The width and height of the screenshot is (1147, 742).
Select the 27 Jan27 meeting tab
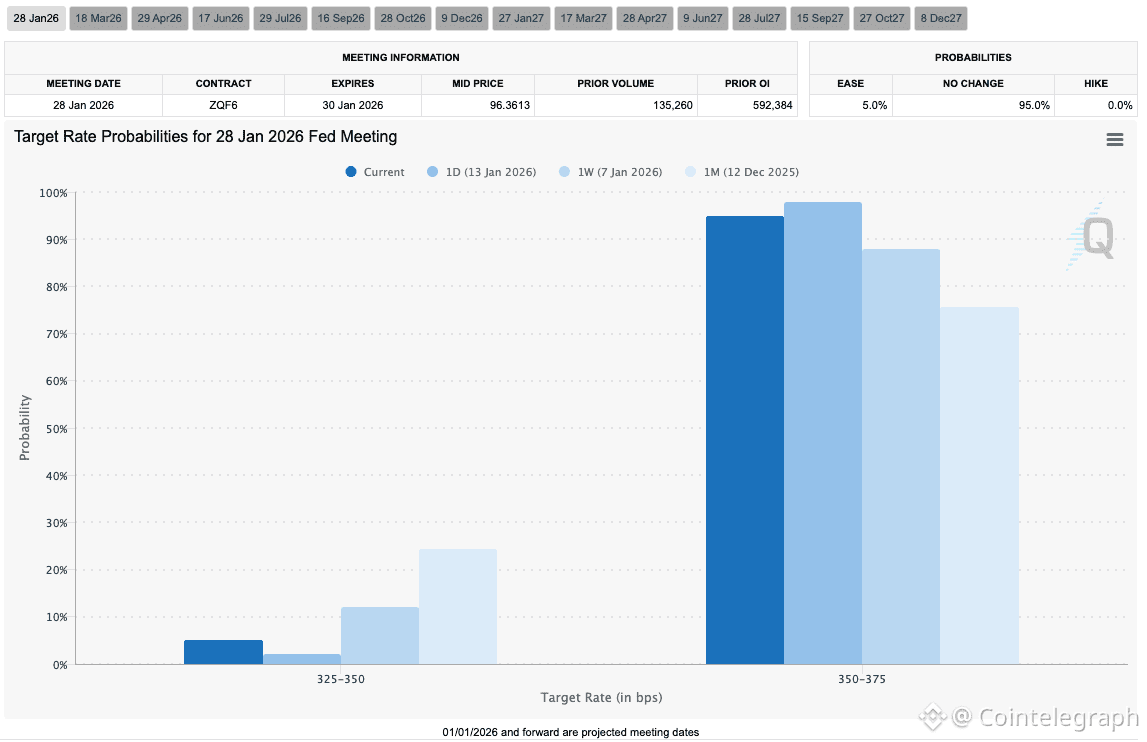pos(522,18)
